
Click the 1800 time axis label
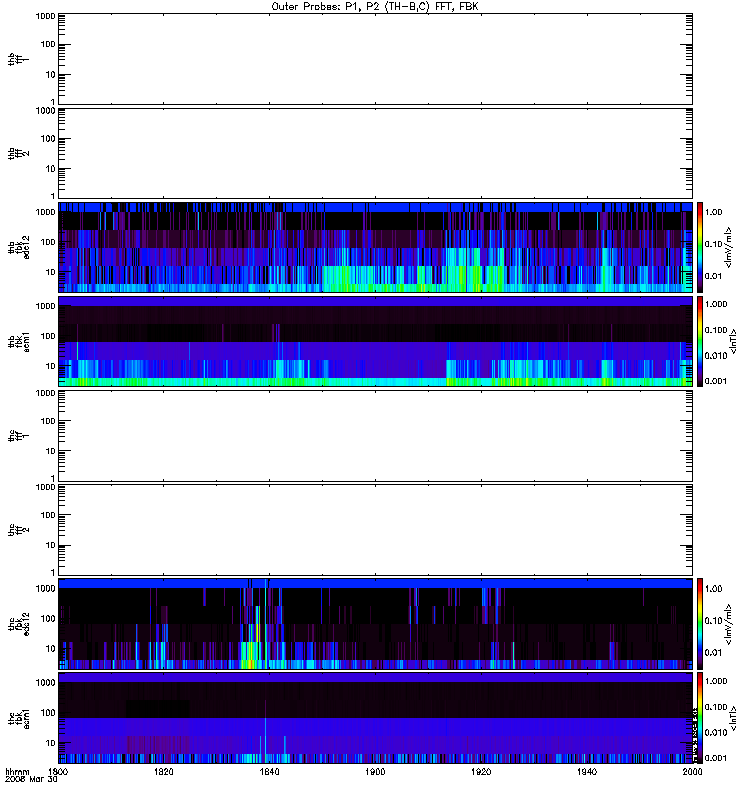(58, 772)
